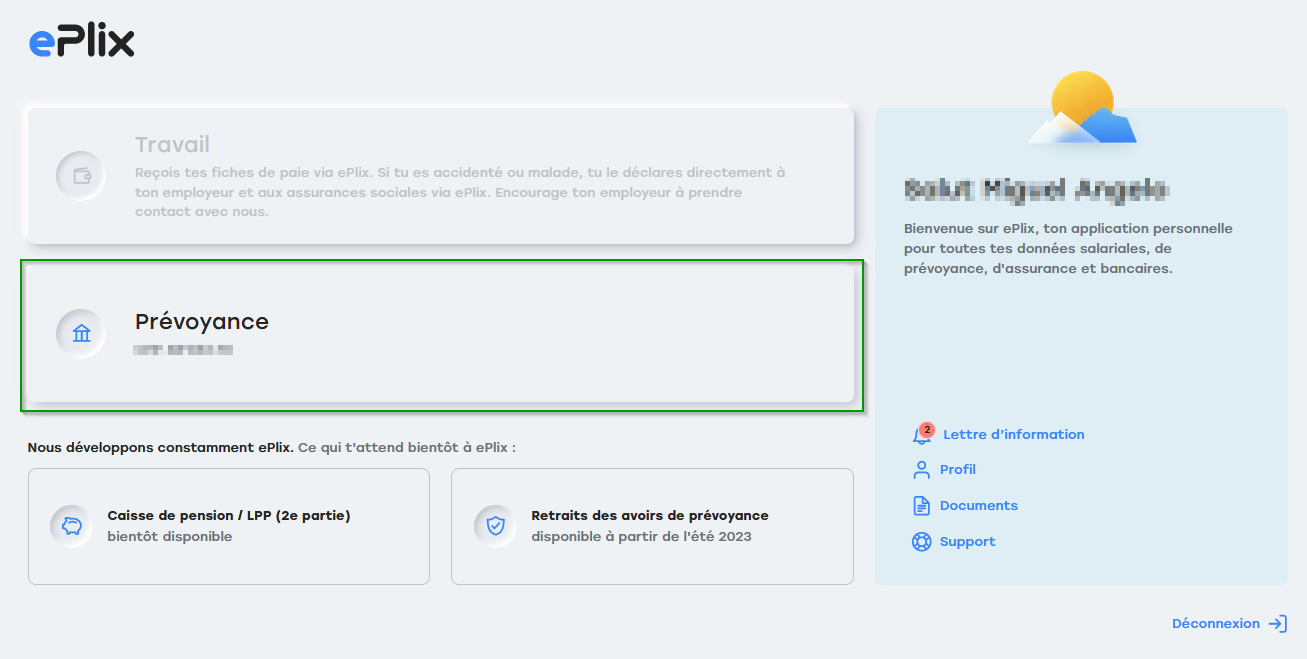The width and height of the screenshot is (1307, 659).
Task: Click the logout arrow icon
Action: [1278, 624]
